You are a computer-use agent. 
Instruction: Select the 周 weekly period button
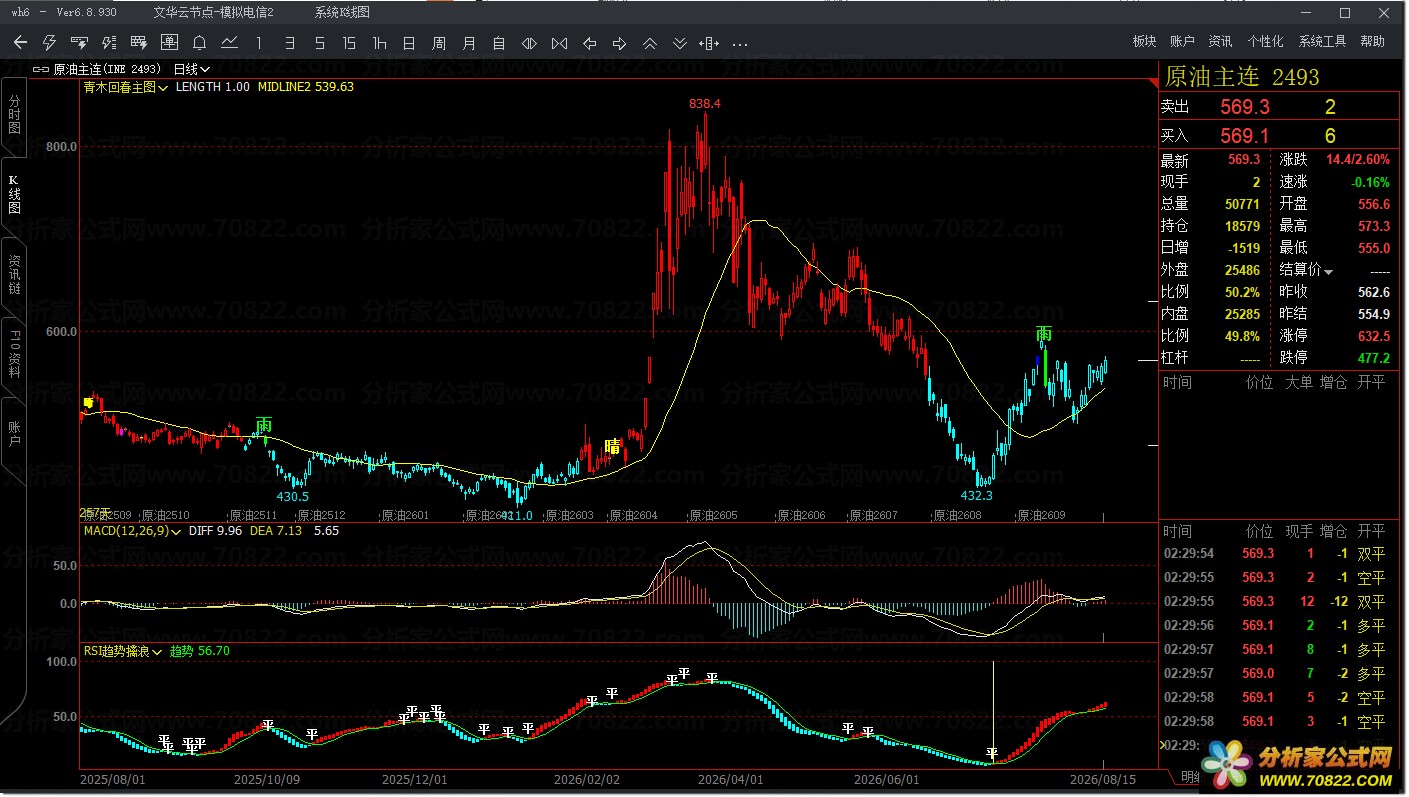(x=439, y=43)
